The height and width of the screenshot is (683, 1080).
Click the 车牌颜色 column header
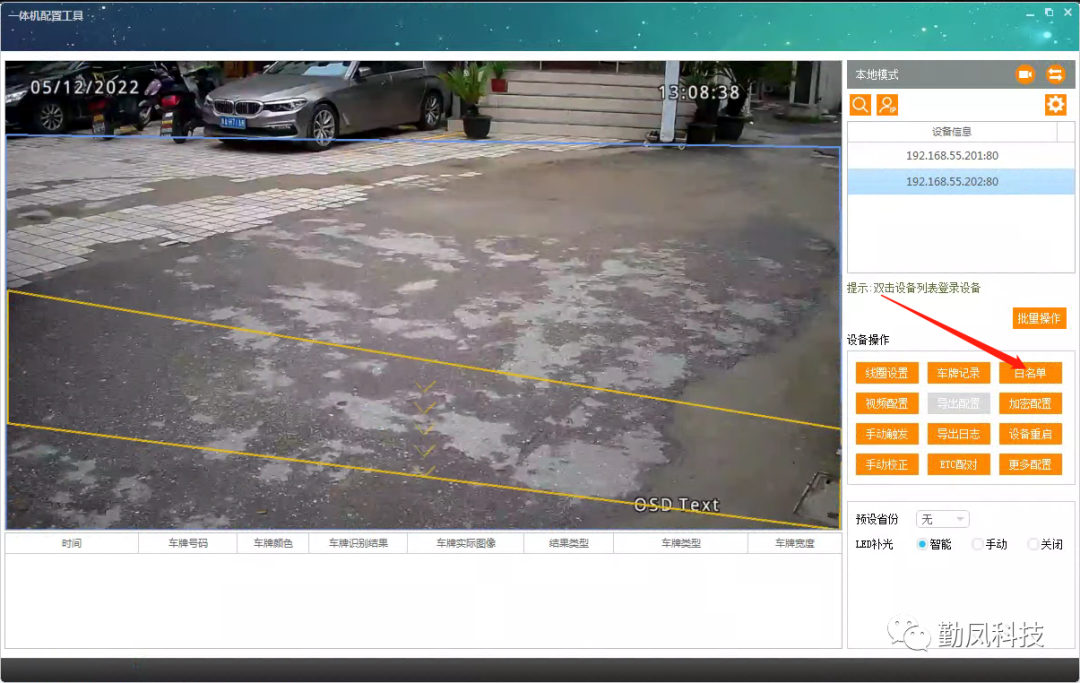[x=273, y=543]
